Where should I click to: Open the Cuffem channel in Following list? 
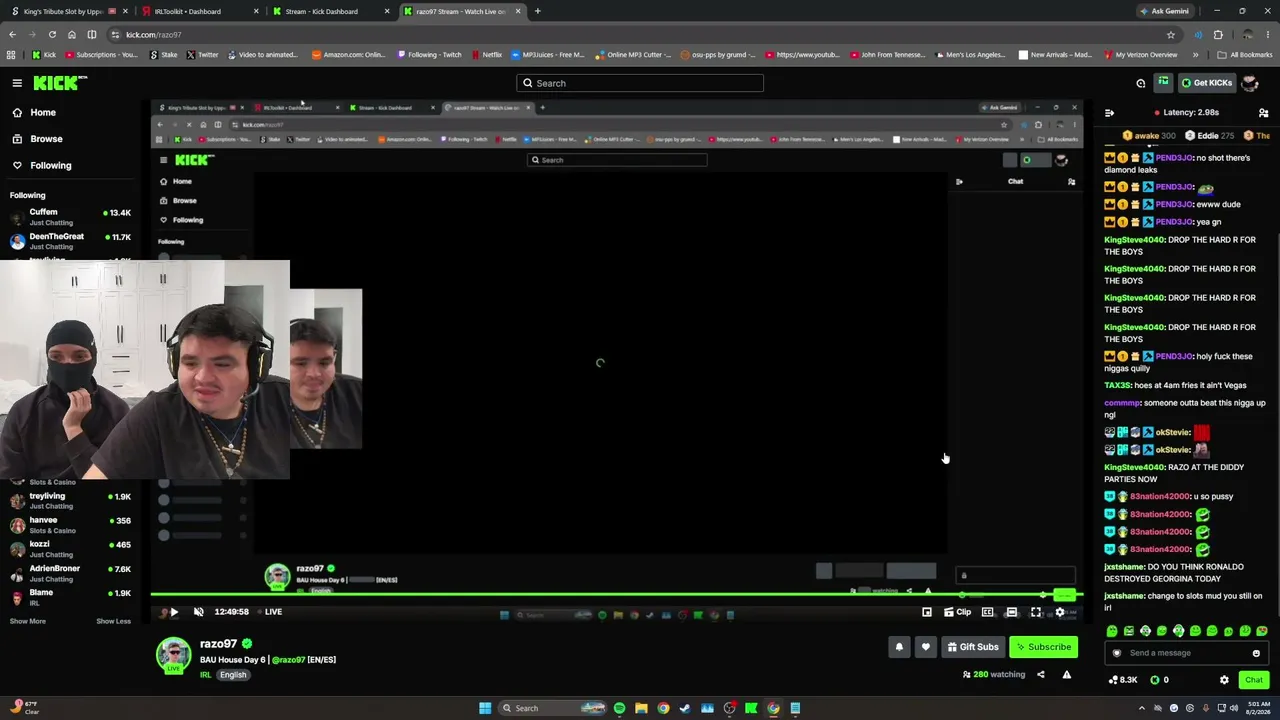point(70,216)
